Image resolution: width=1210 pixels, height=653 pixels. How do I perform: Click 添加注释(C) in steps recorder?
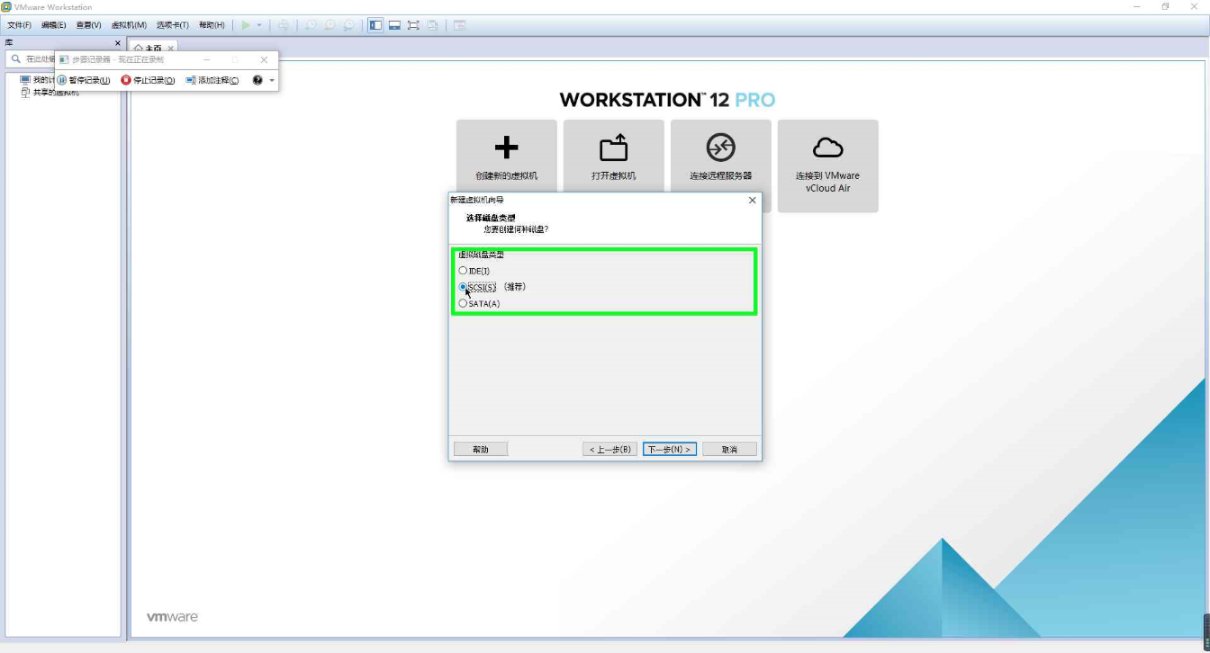pos(212,80)
